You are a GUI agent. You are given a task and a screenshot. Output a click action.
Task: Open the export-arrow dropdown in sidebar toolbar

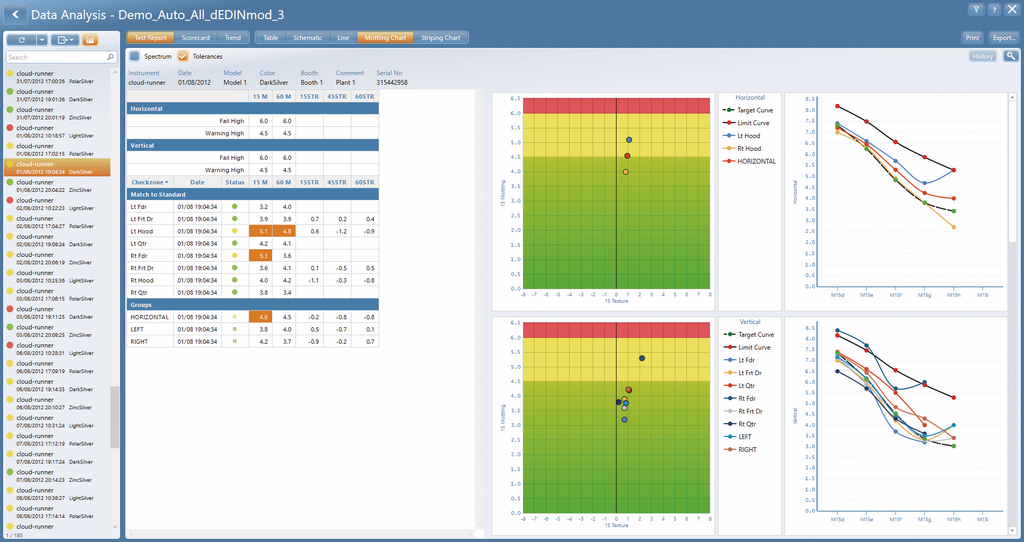[x=65, y=40]
